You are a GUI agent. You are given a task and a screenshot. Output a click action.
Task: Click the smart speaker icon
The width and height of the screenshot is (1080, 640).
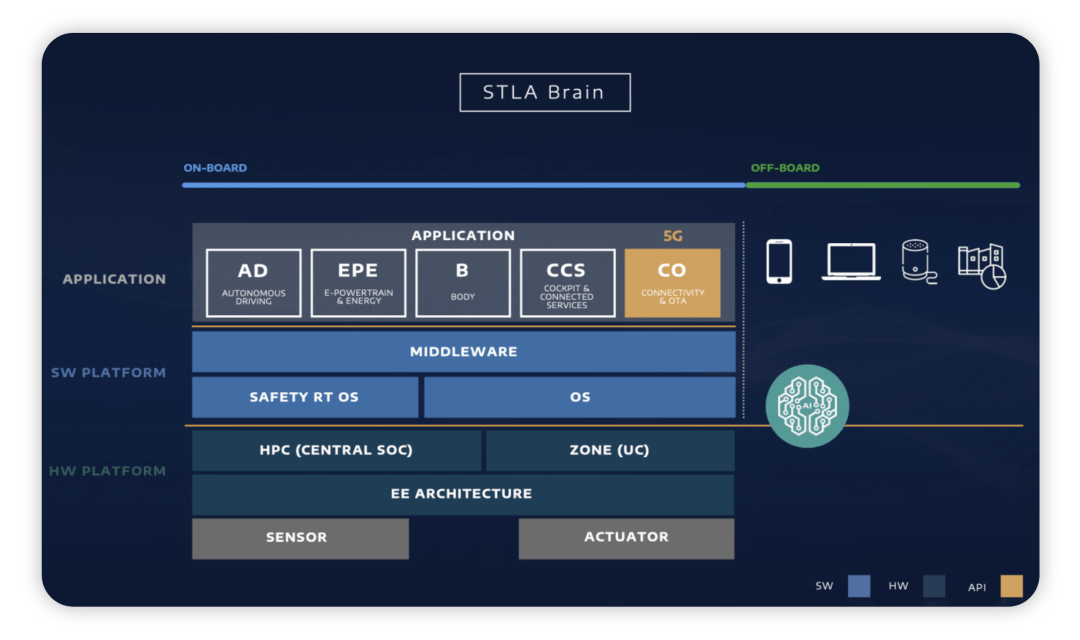tap(919, 262)
